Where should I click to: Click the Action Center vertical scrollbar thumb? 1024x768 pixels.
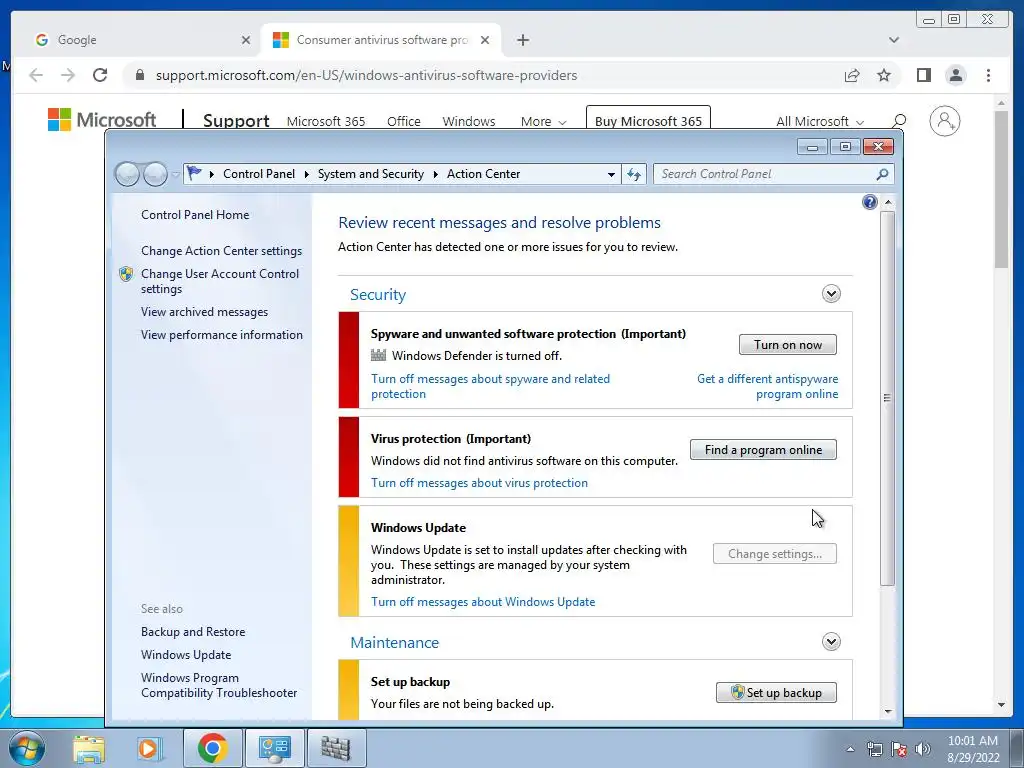coord(887,397)
